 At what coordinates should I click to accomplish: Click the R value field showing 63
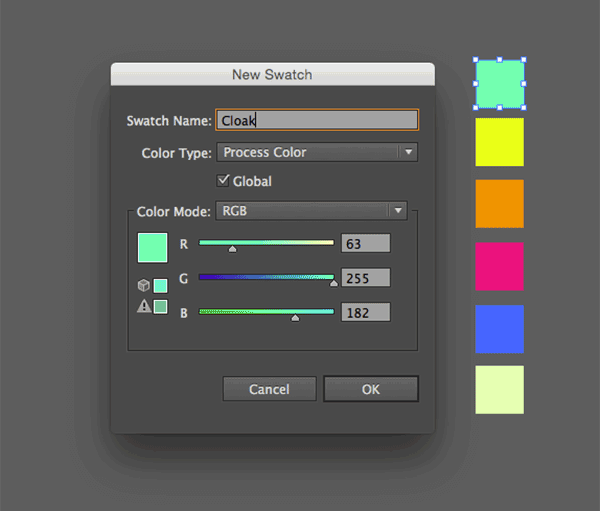(x=365, y=243)
